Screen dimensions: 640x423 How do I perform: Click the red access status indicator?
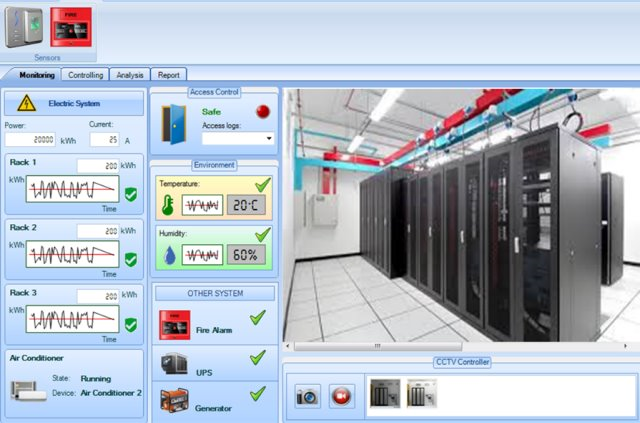(263, 112)
